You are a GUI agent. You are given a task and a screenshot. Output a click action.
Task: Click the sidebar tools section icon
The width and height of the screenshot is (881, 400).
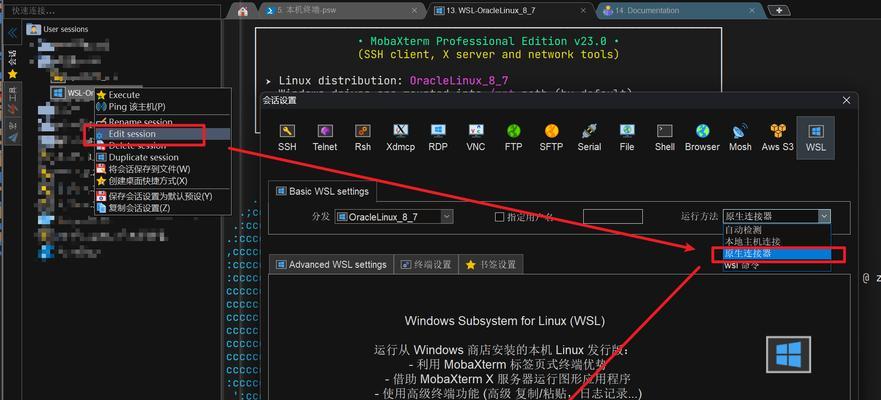pos(12,108)
